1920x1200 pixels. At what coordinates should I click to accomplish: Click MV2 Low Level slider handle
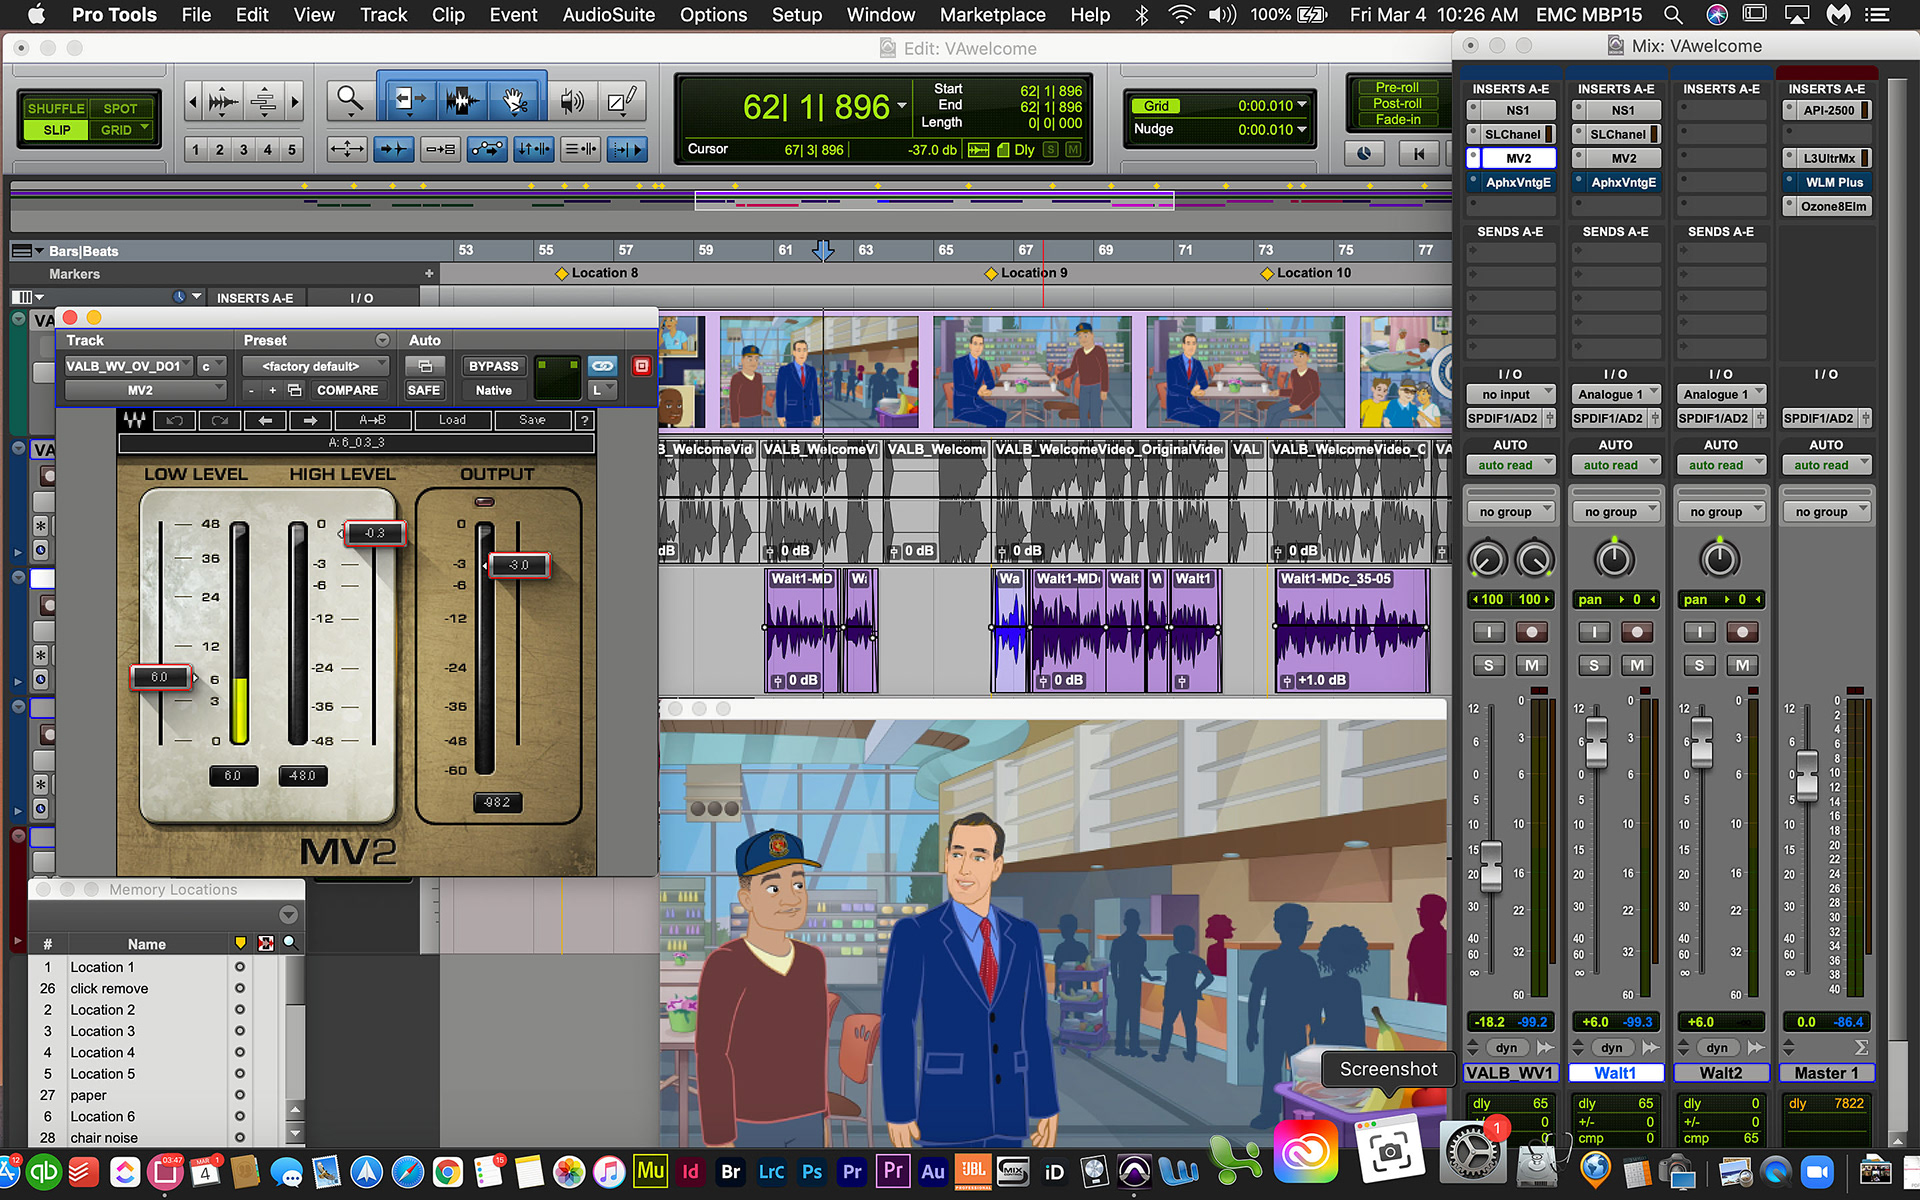tap(160, 677)
